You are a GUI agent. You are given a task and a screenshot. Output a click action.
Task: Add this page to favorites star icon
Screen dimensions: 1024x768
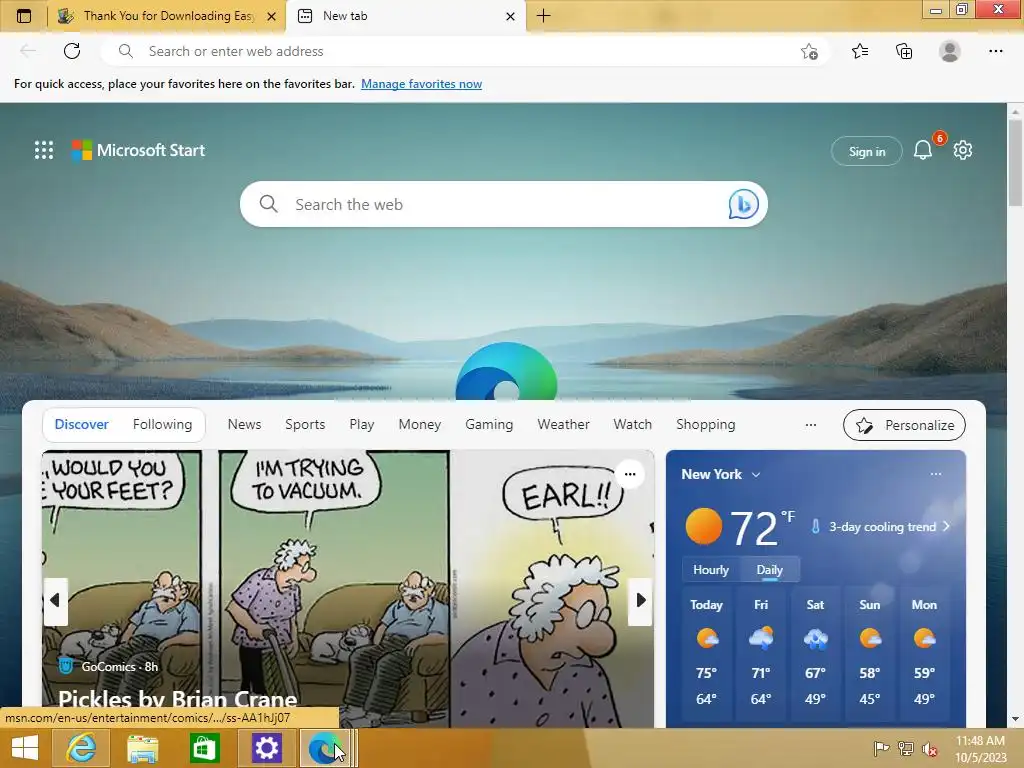(809, 51)
